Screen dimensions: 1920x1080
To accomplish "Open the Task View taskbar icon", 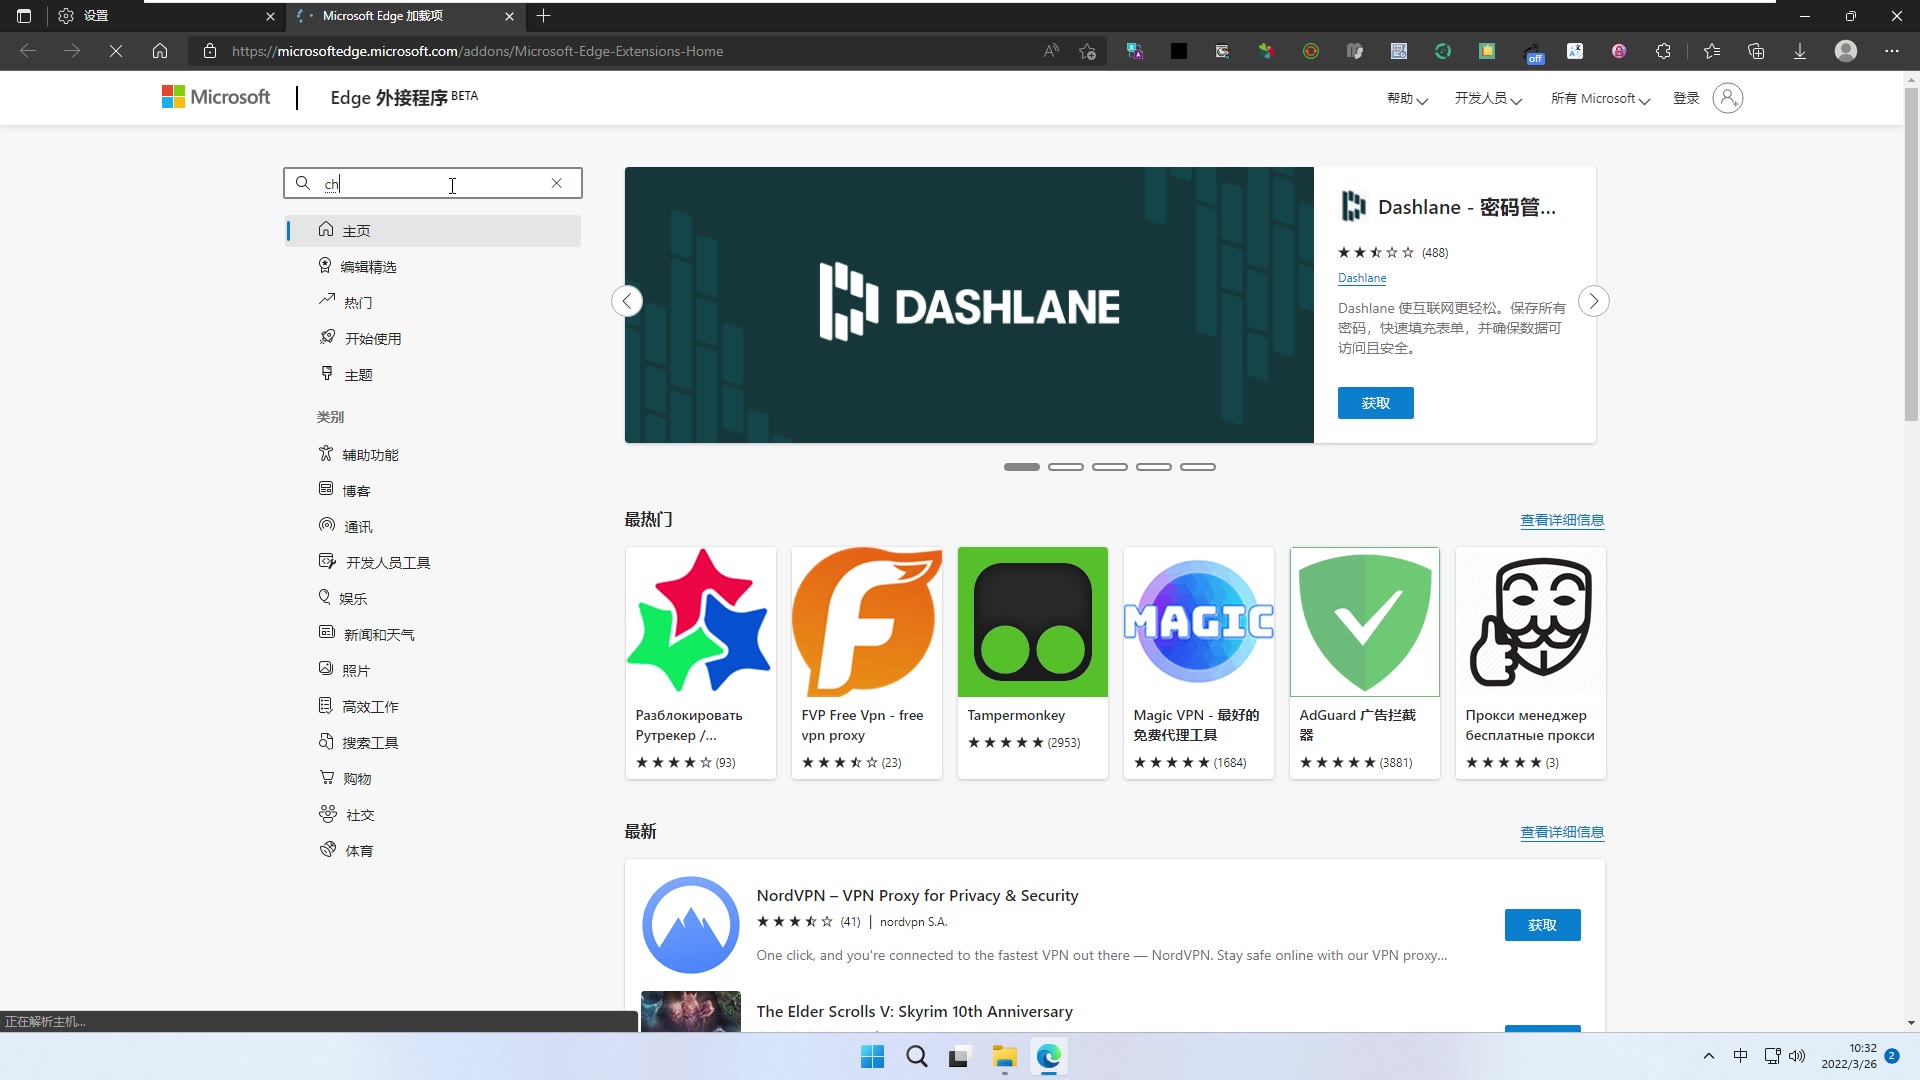I will (x=960, y=1057).
